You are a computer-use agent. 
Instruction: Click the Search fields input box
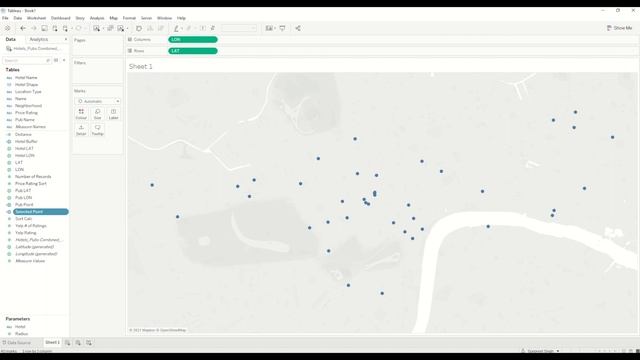[x=27, y=60]
